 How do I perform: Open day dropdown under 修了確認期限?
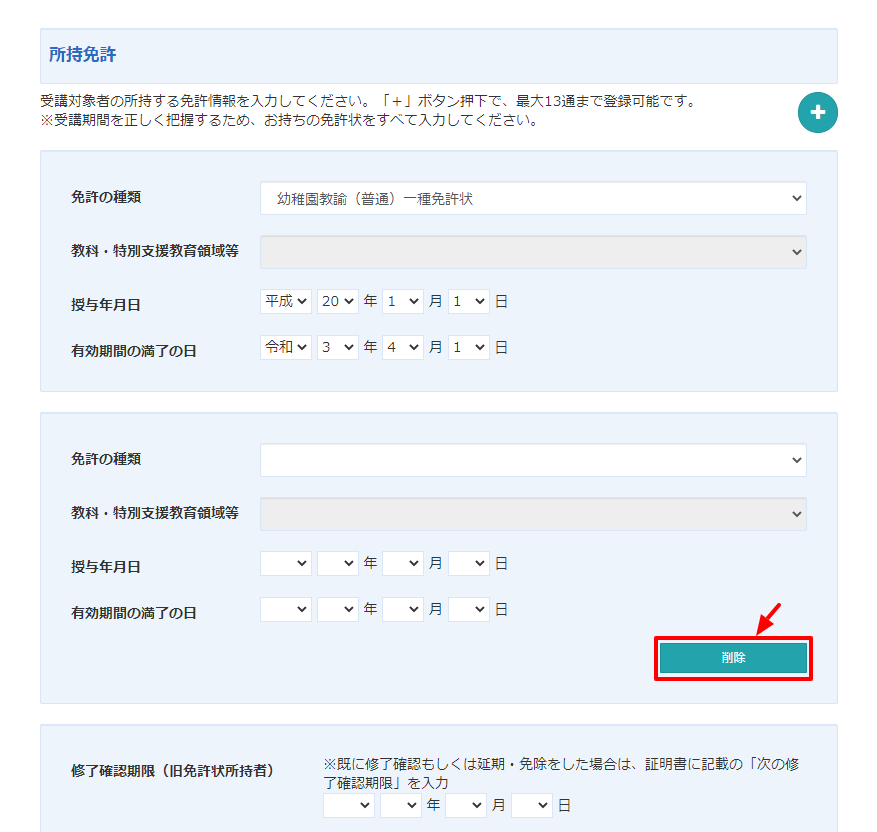tap(532, 805)
